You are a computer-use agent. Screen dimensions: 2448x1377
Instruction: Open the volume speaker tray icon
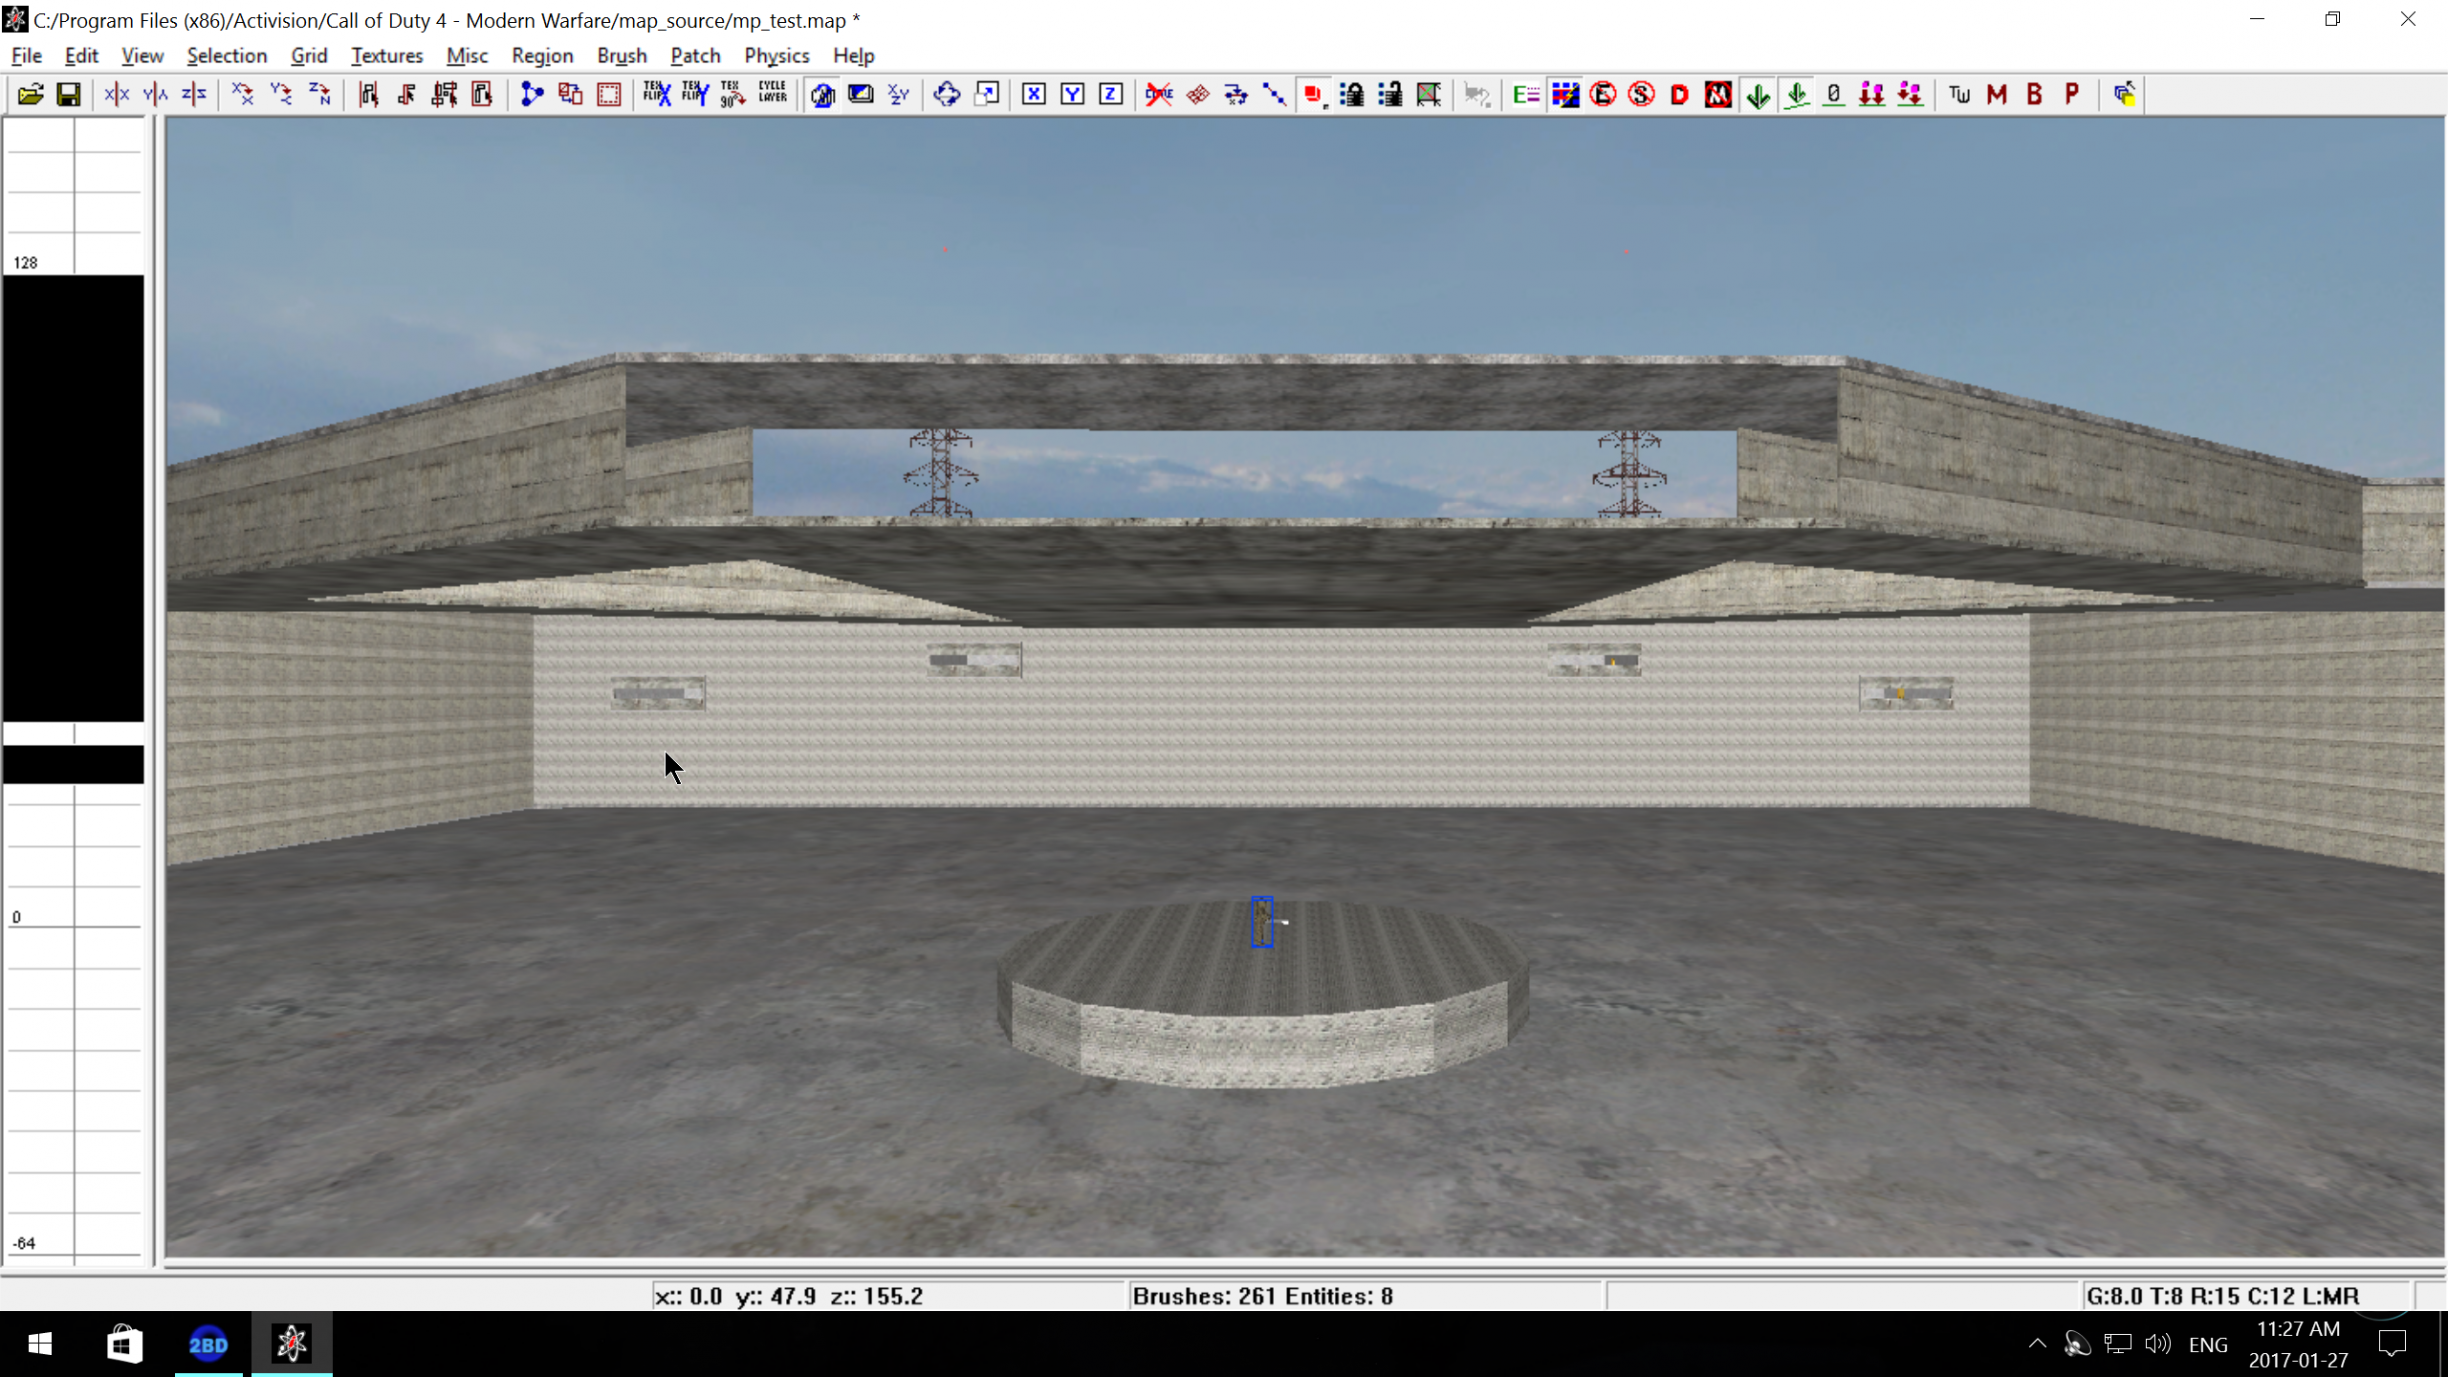(2158, 1344)
